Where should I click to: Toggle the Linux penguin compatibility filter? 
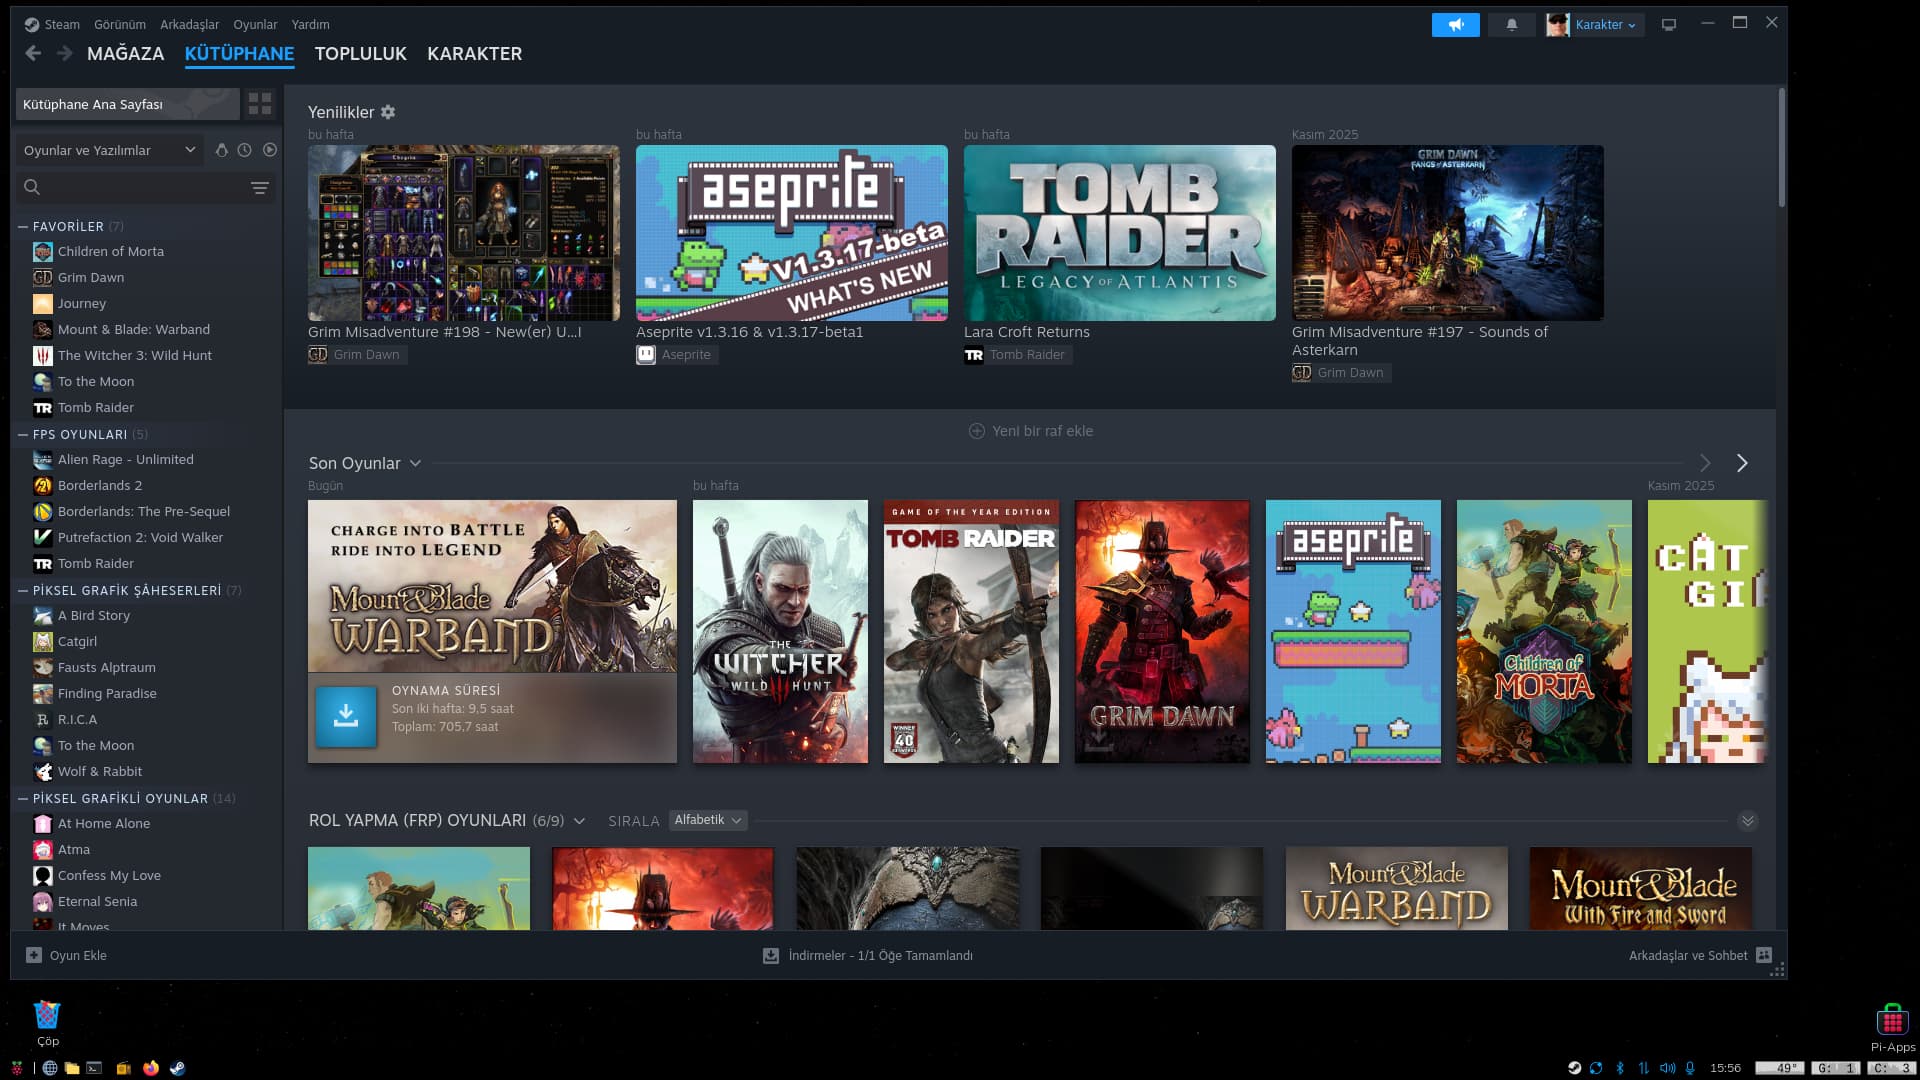point(221,150)
